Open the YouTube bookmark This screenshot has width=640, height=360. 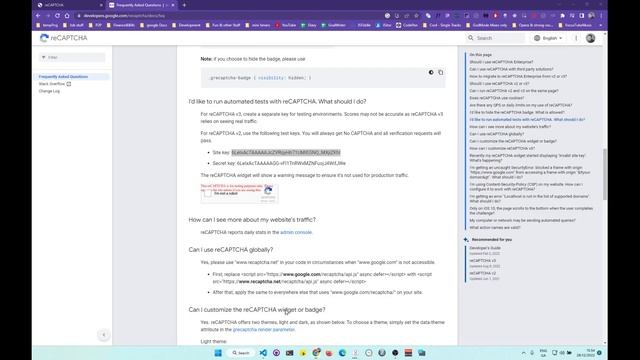tap(286, 25)
